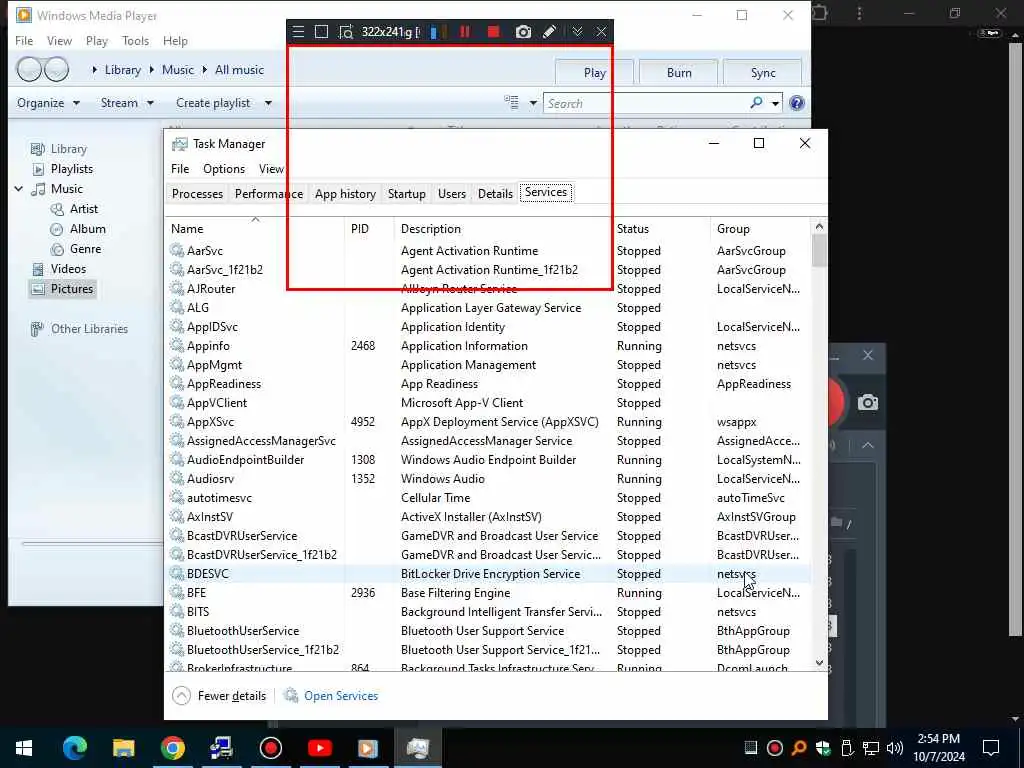This screenshot has height=768, width=1024.
Task: Select Videos in the Media Player sidebar
Action: [68, 268]
